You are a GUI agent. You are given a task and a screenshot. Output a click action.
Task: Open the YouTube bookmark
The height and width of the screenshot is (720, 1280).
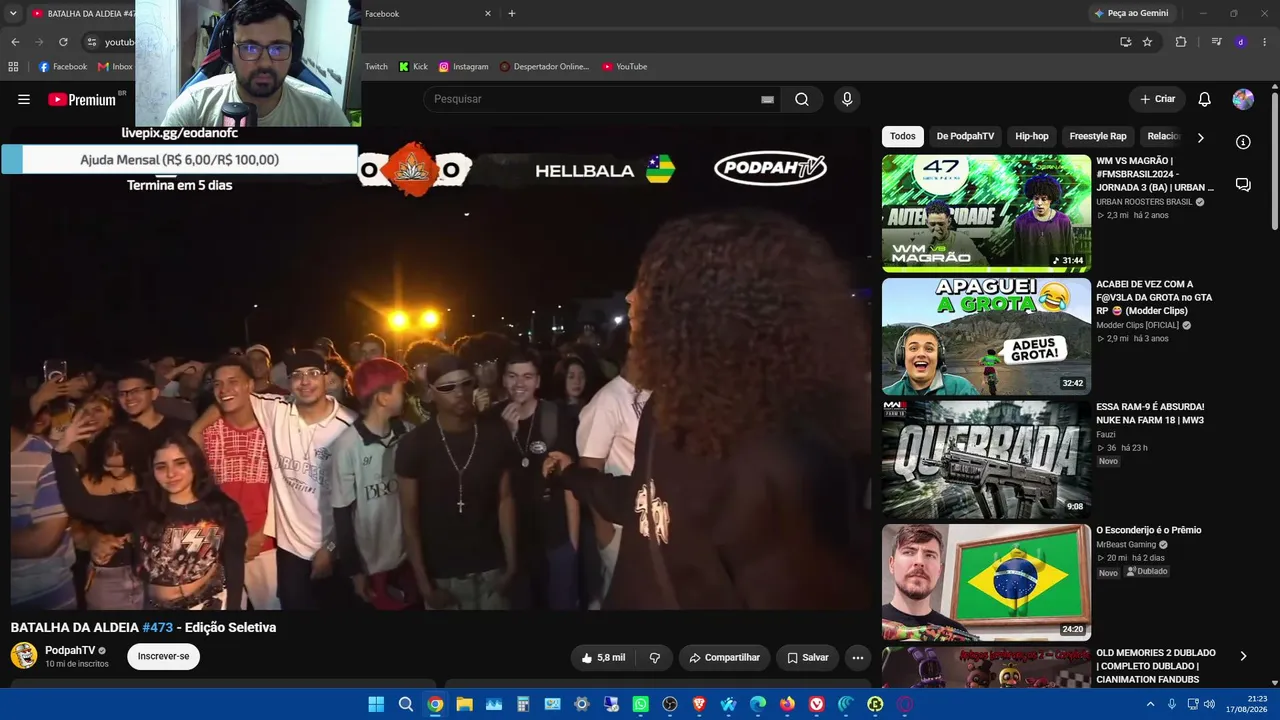click(624, 67)
